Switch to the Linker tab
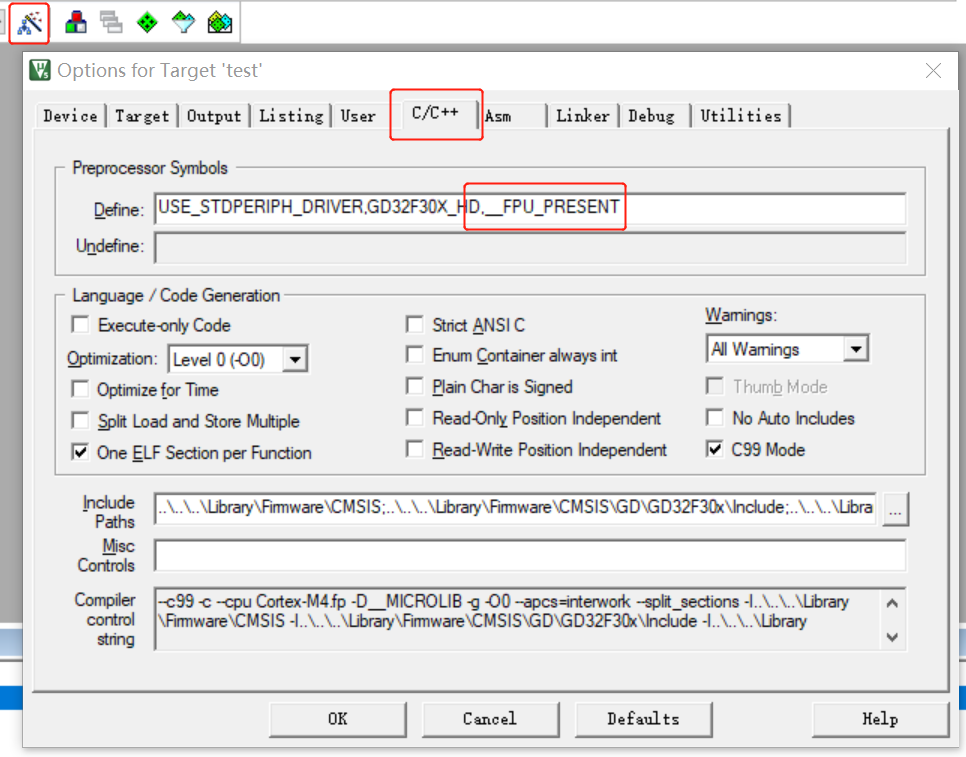Image resolution: width=966 pixels, height=757 pixels. [x=583, y=115]
